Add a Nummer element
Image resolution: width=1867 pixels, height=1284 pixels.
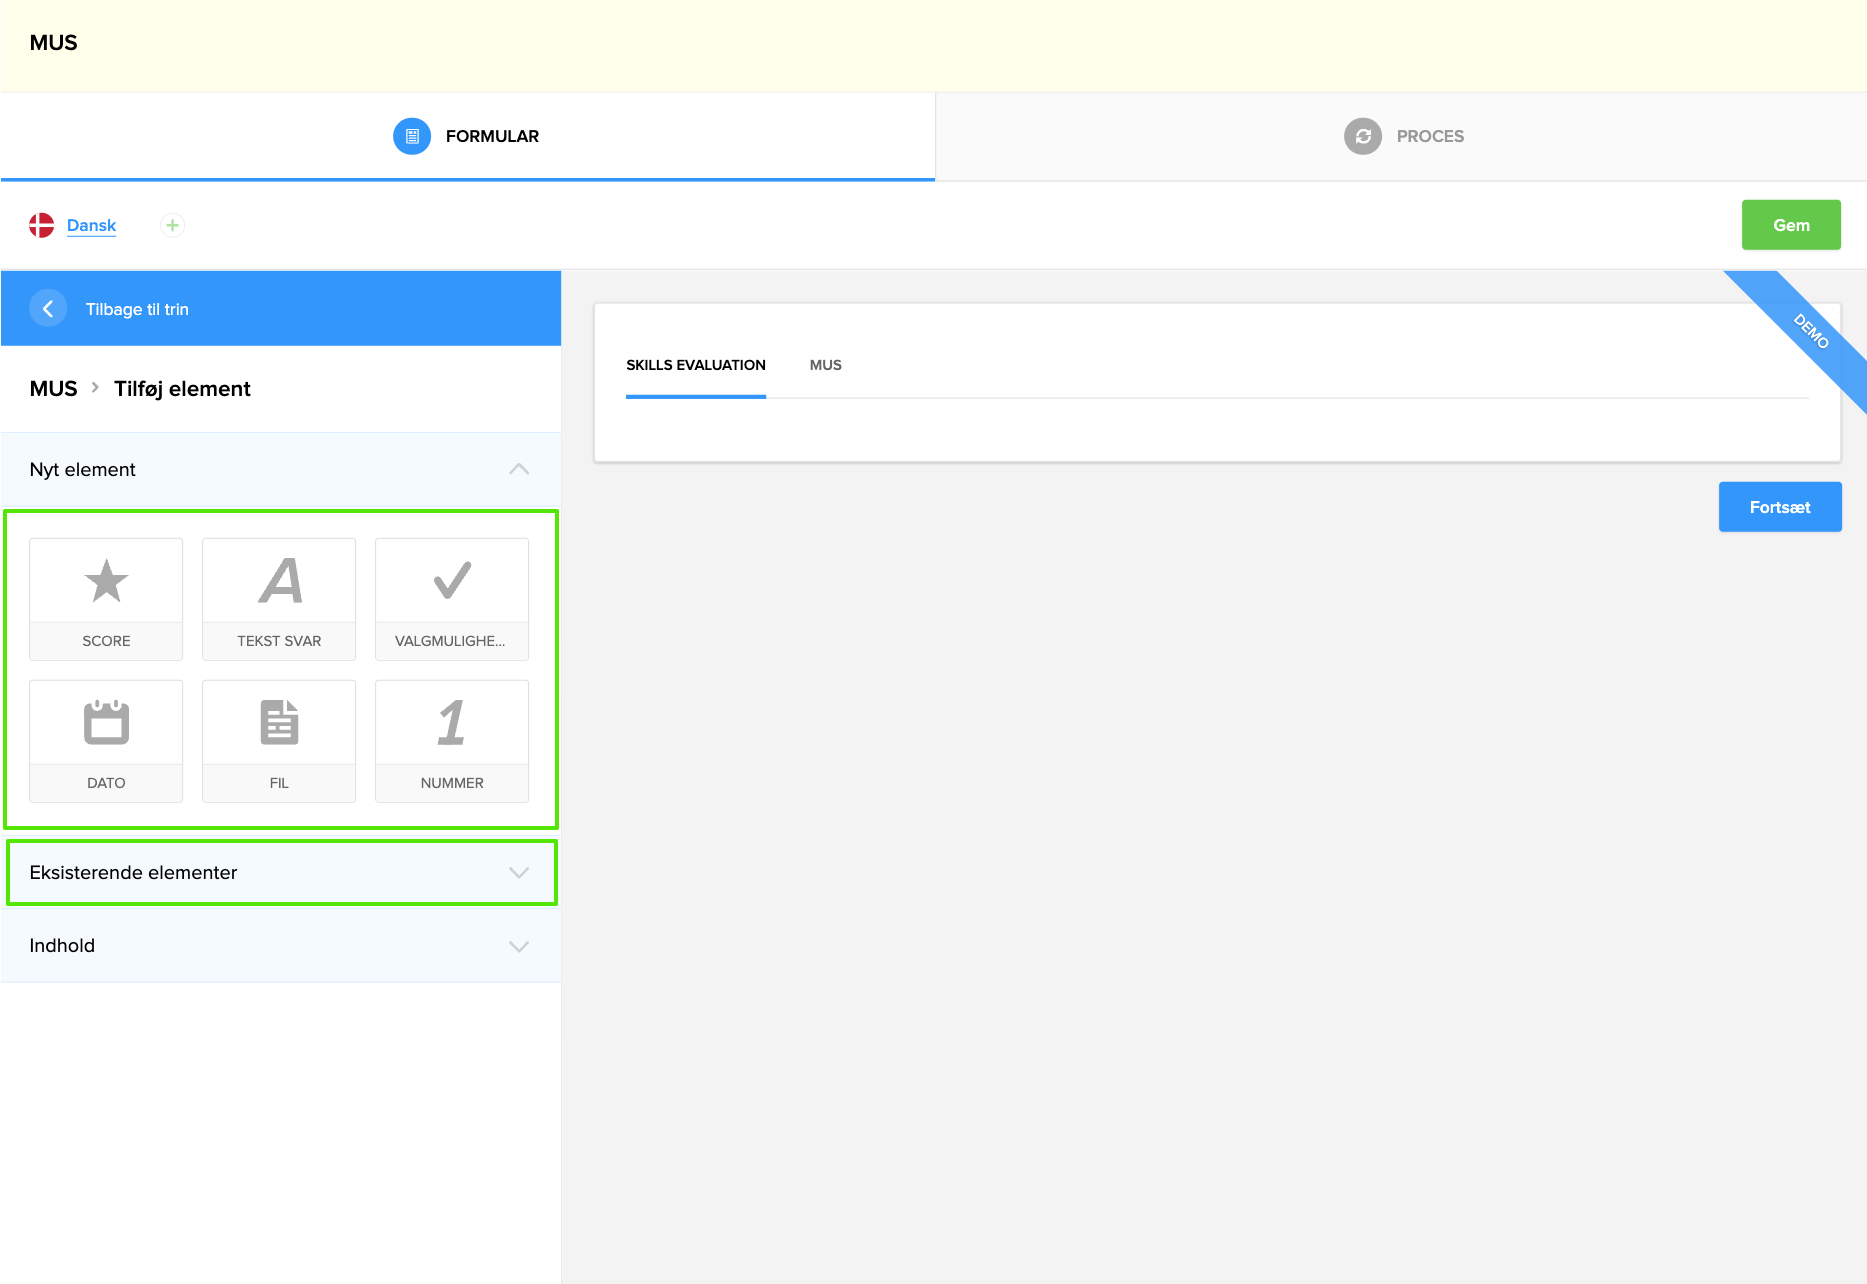(x=452, y=741)
